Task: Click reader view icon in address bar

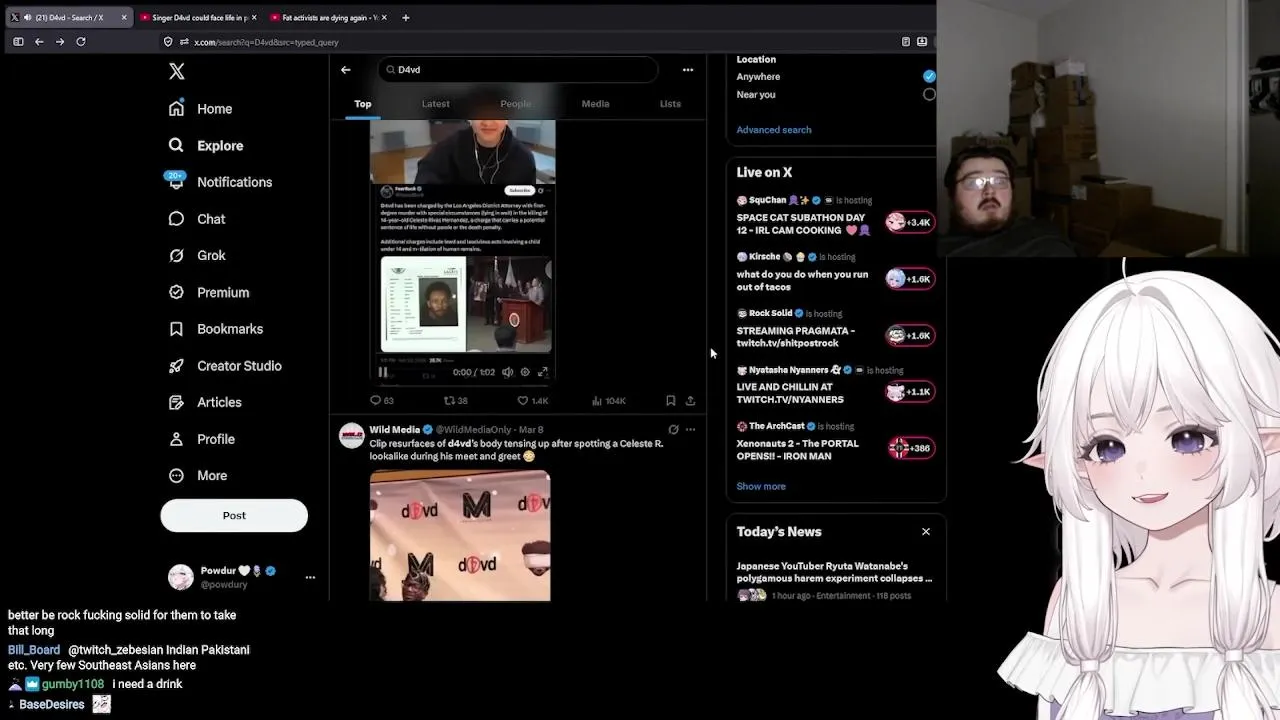Action: 906,42
